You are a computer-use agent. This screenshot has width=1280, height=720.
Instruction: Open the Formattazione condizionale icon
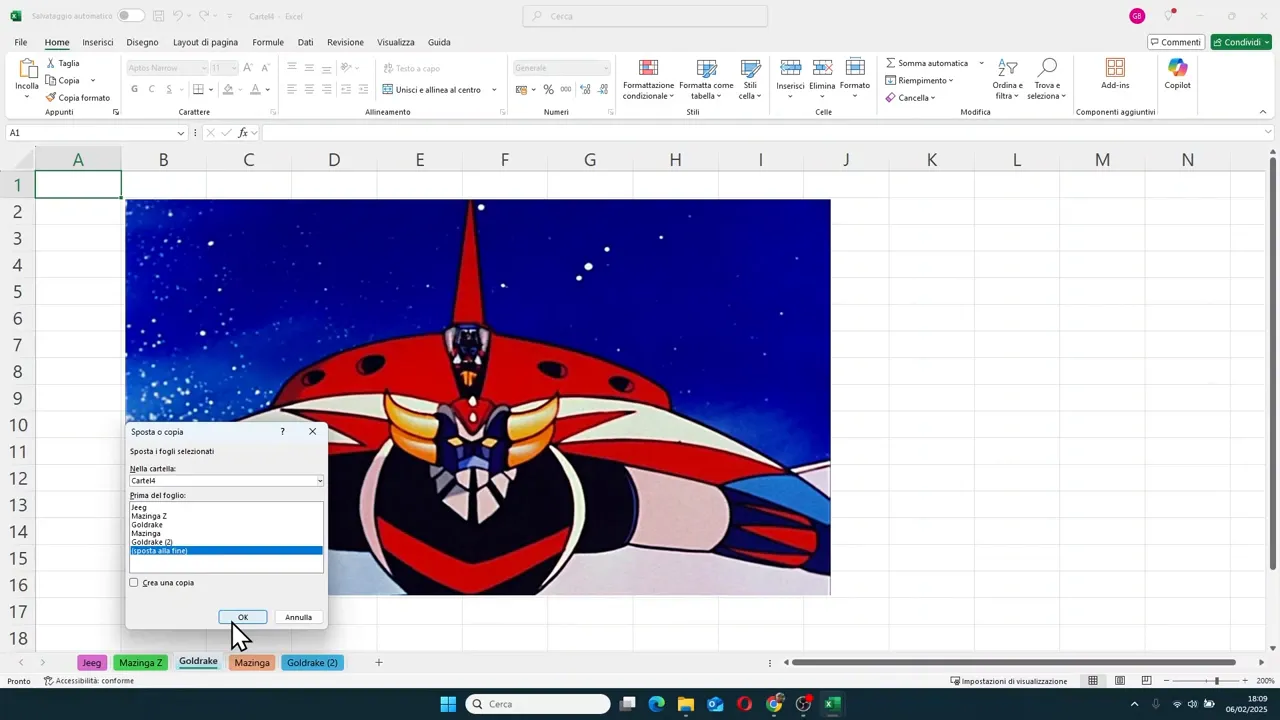(x=648, y=68)
